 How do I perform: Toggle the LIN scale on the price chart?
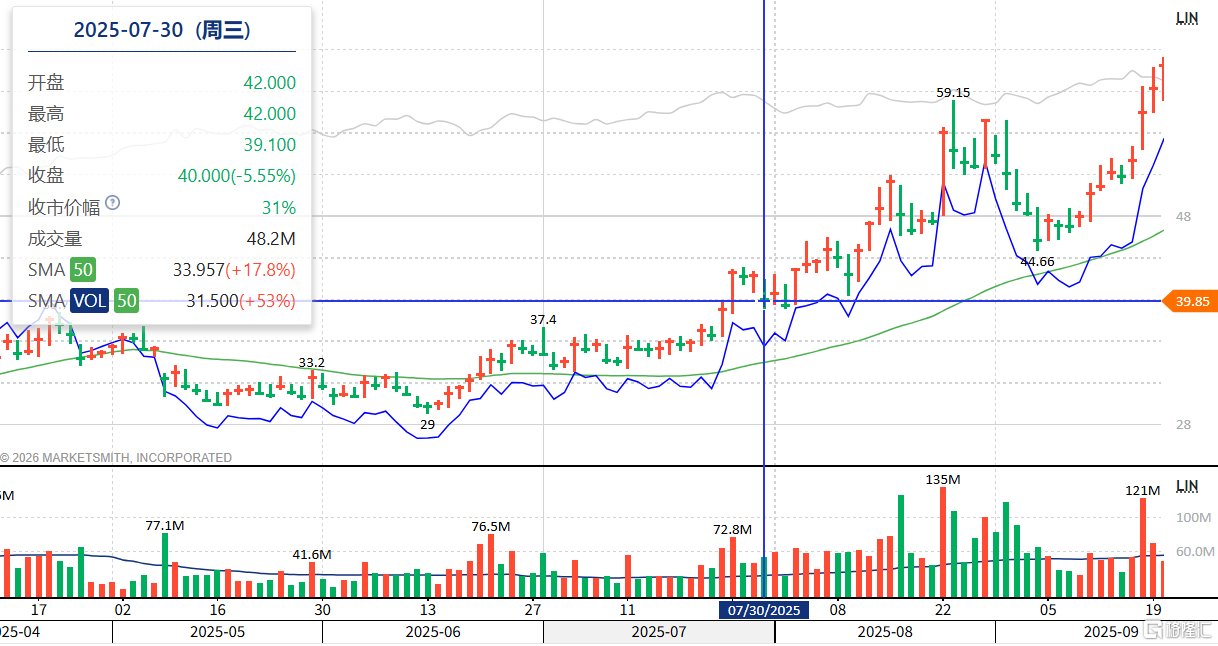click(x=1186, y=18)
